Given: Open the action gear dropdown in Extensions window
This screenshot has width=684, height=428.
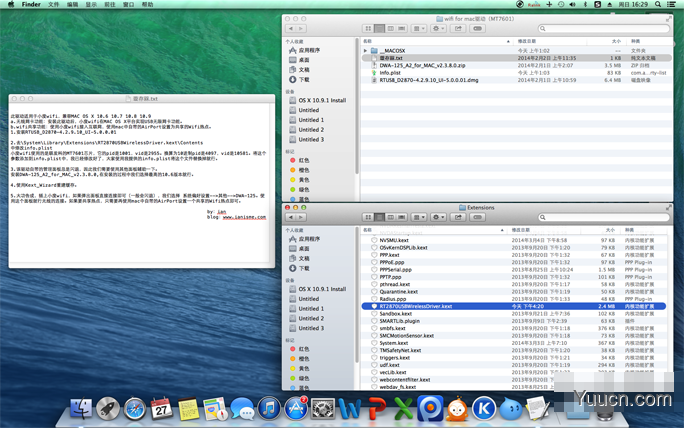Looking at the screenshot, I should coord(438,217).
